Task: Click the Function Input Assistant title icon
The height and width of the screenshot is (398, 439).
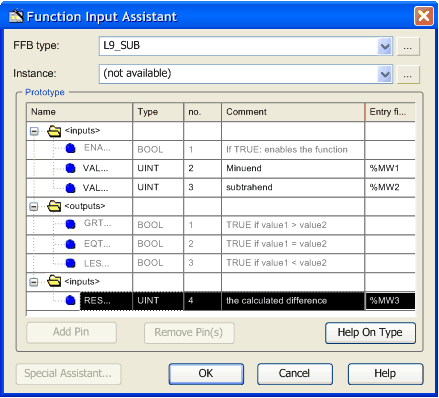Action: coord(16,16)
